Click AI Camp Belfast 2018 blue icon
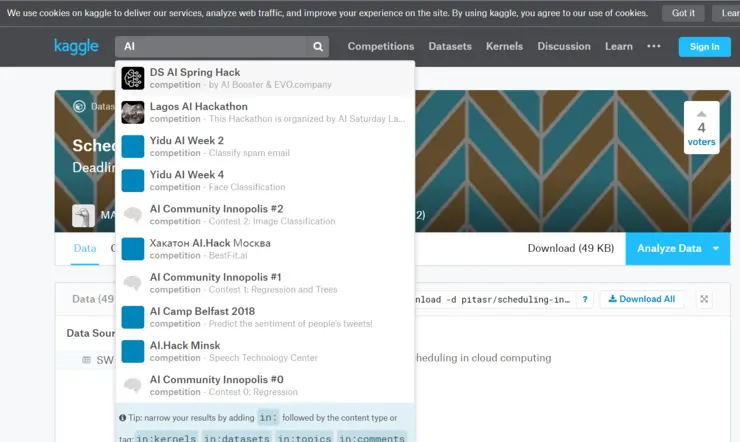The height and width of the screenshot is (442, 740). 133,317
